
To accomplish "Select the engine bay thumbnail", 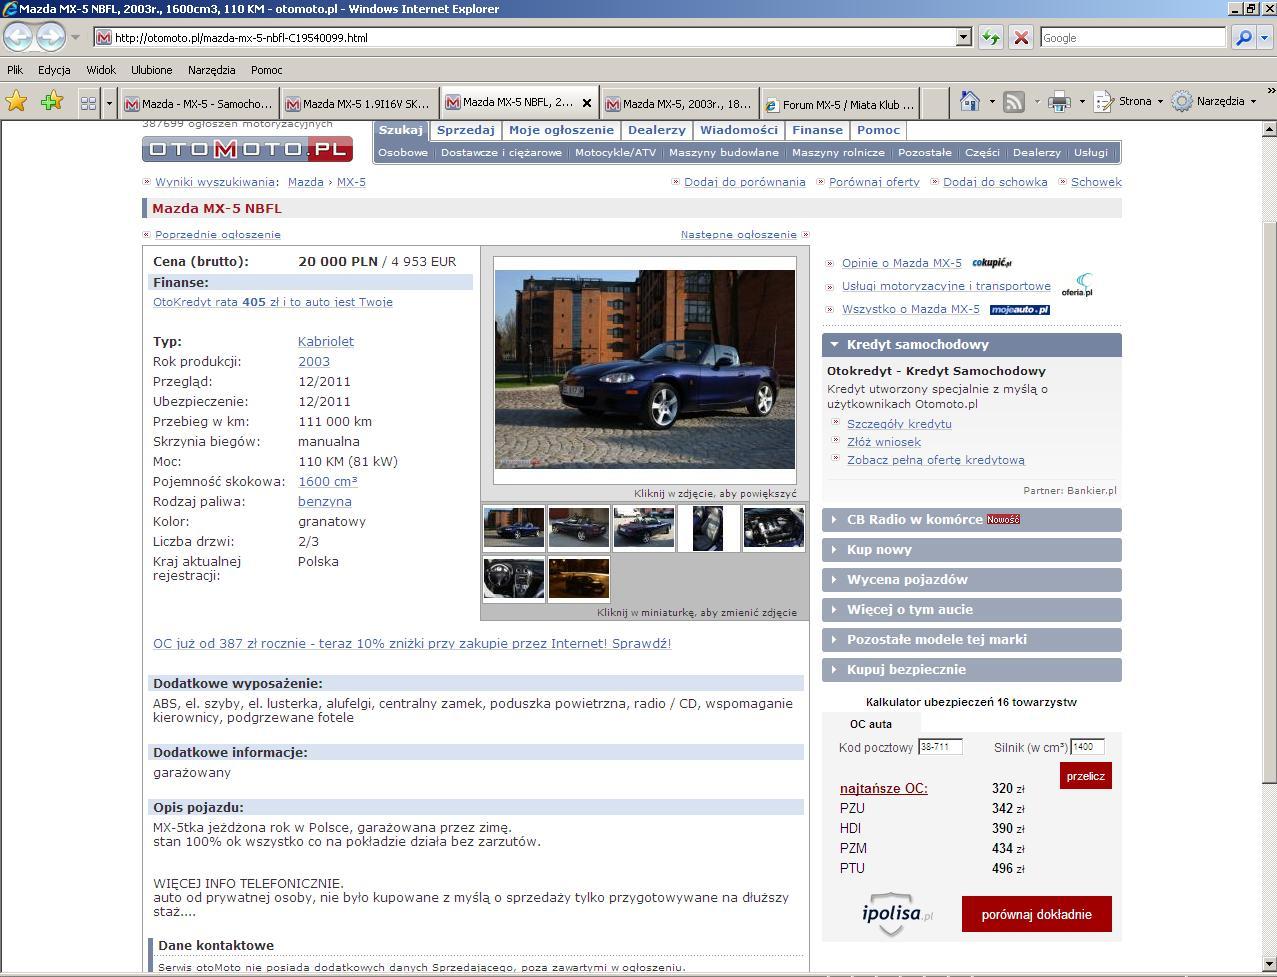I will (774, 528).
